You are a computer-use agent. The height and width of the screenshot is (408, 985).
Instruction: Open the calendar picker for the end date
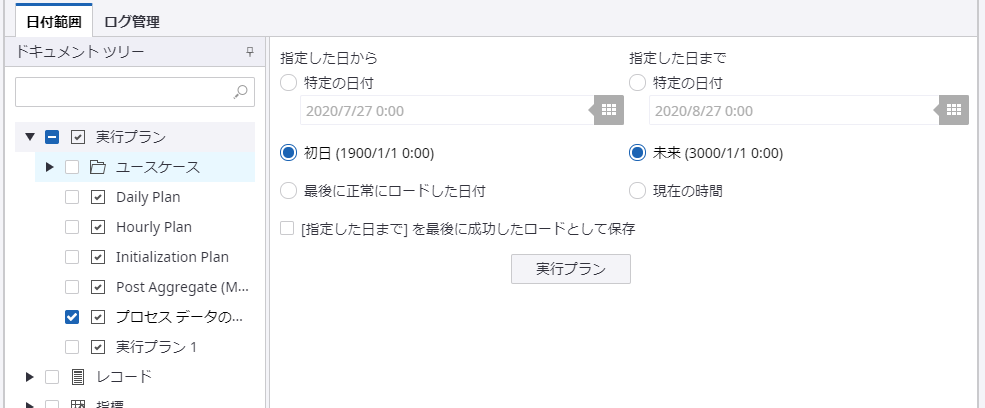(x=954, y=110)
